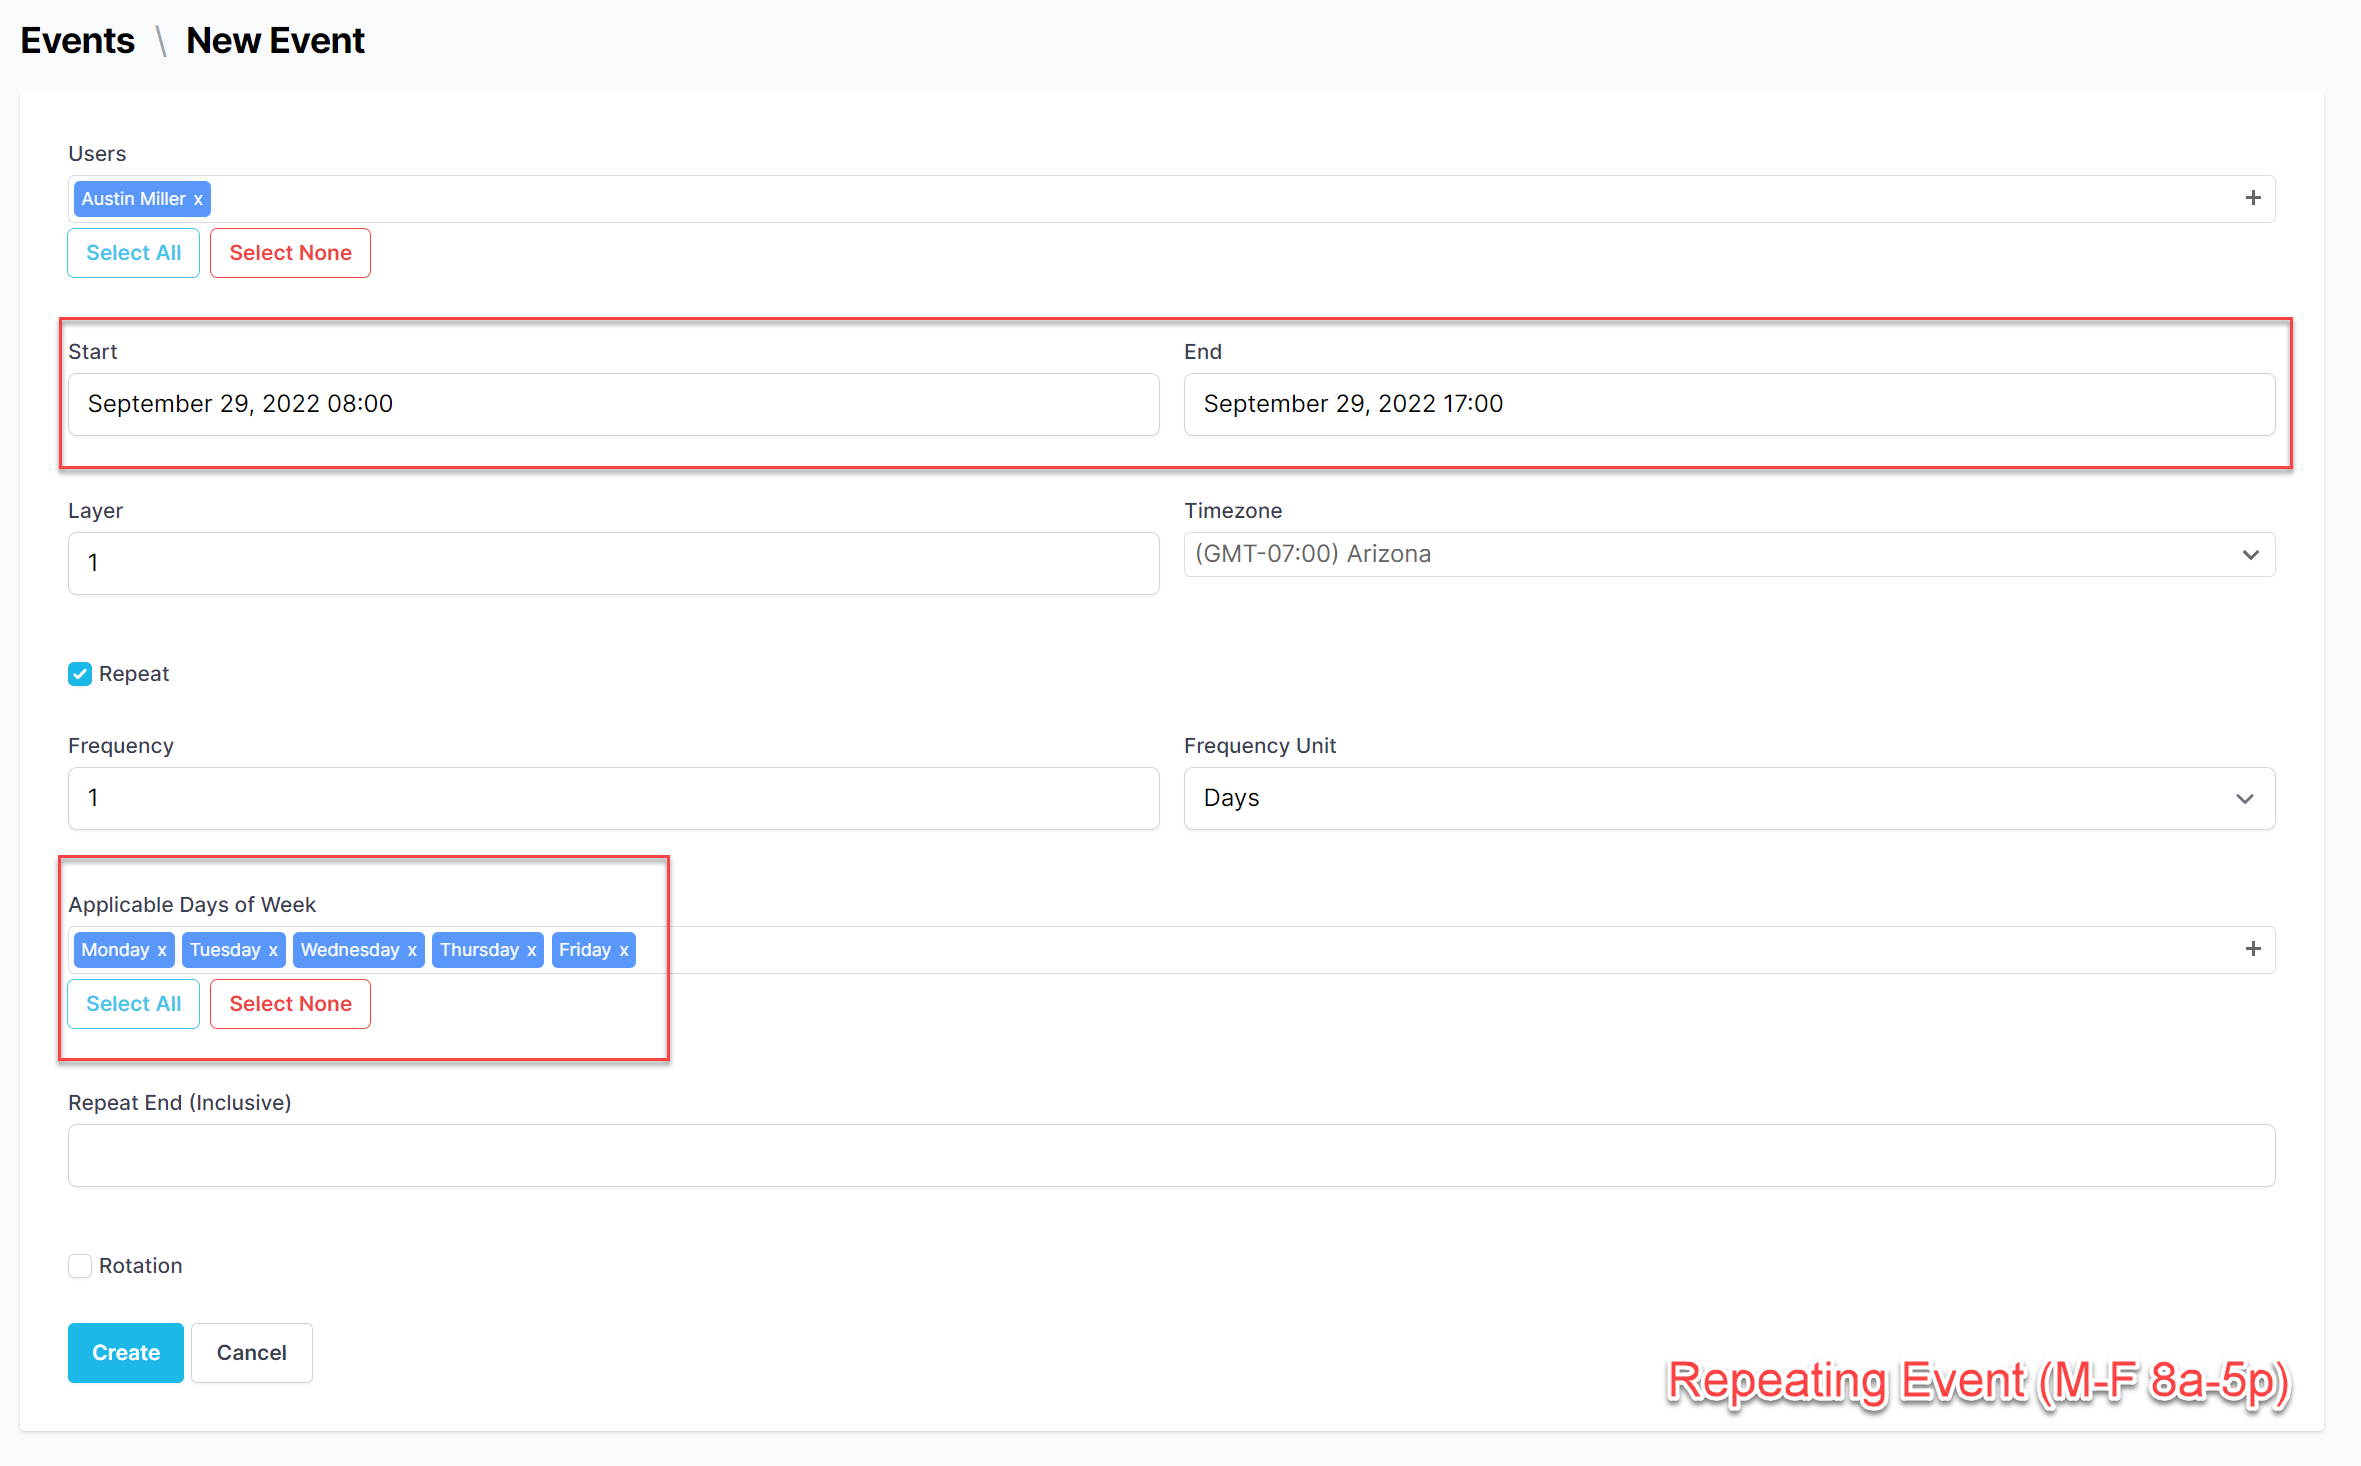Remove Monday from applicable days
Image resolution: width=2361 pixels, height=1466 pixels.
[x=162, y=950]
